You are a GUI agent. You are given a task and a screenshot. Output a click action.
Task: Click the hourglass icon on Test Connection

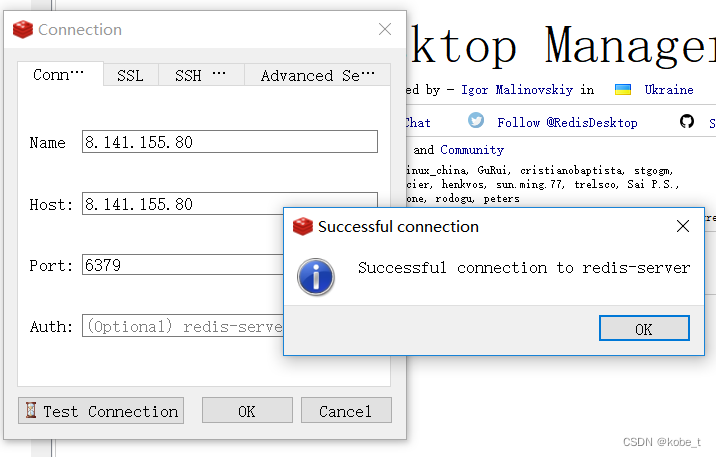tap(31, 410)
